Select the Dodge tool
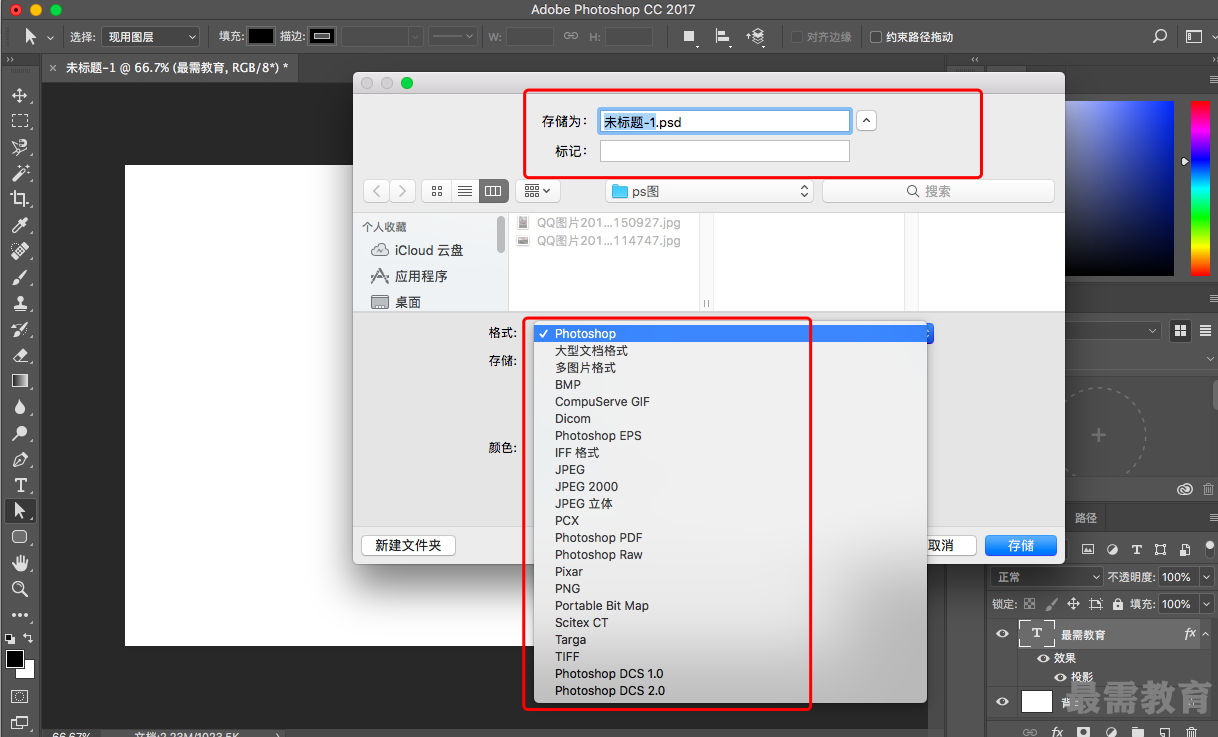The height and width of the screenshot is (737, 1218). (x=19, y=433)
